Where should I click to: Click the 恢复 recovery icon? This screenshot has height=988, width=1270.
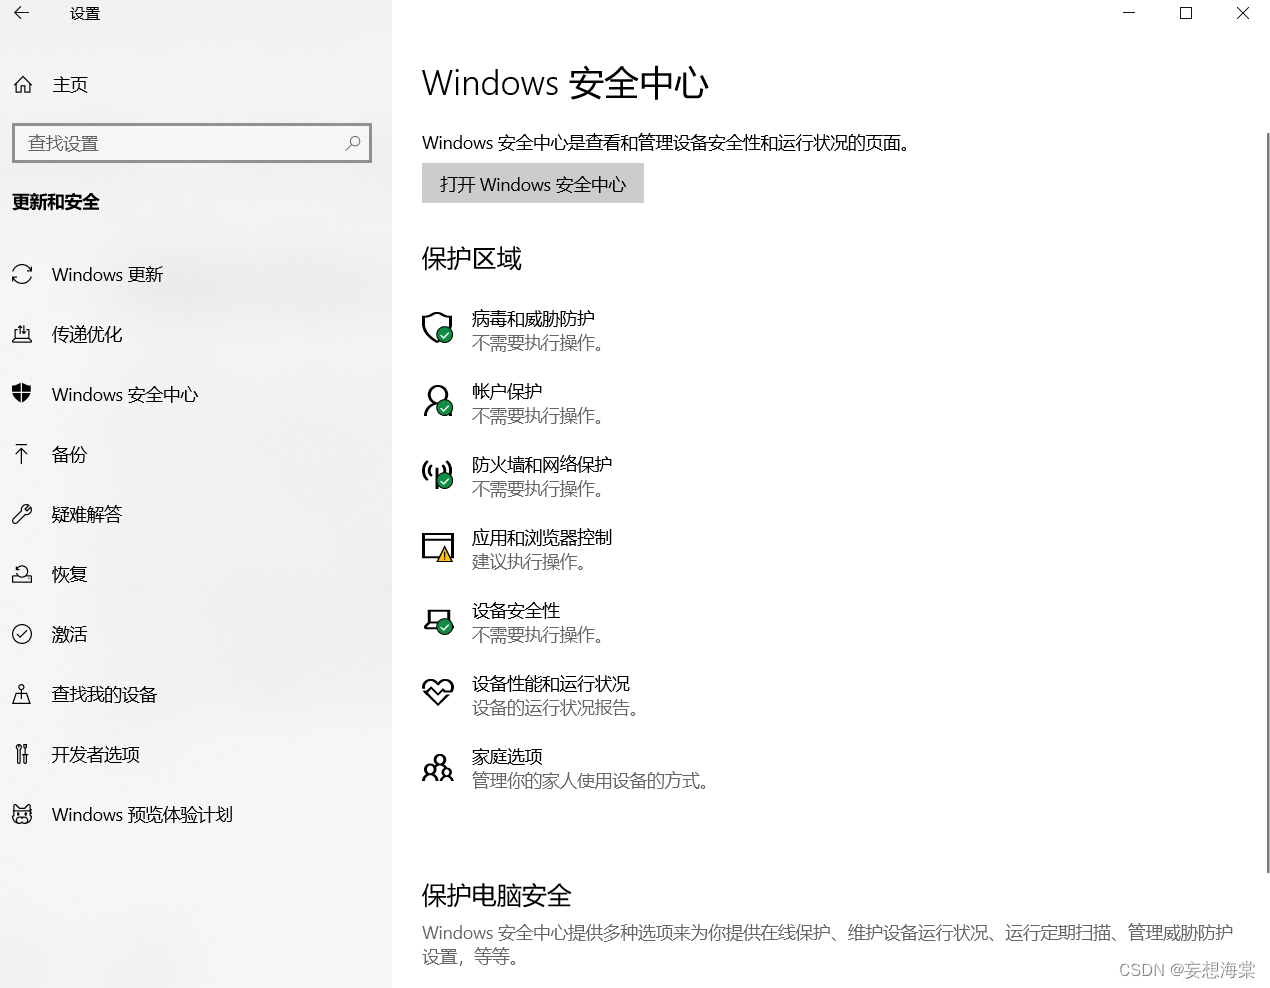22,574
